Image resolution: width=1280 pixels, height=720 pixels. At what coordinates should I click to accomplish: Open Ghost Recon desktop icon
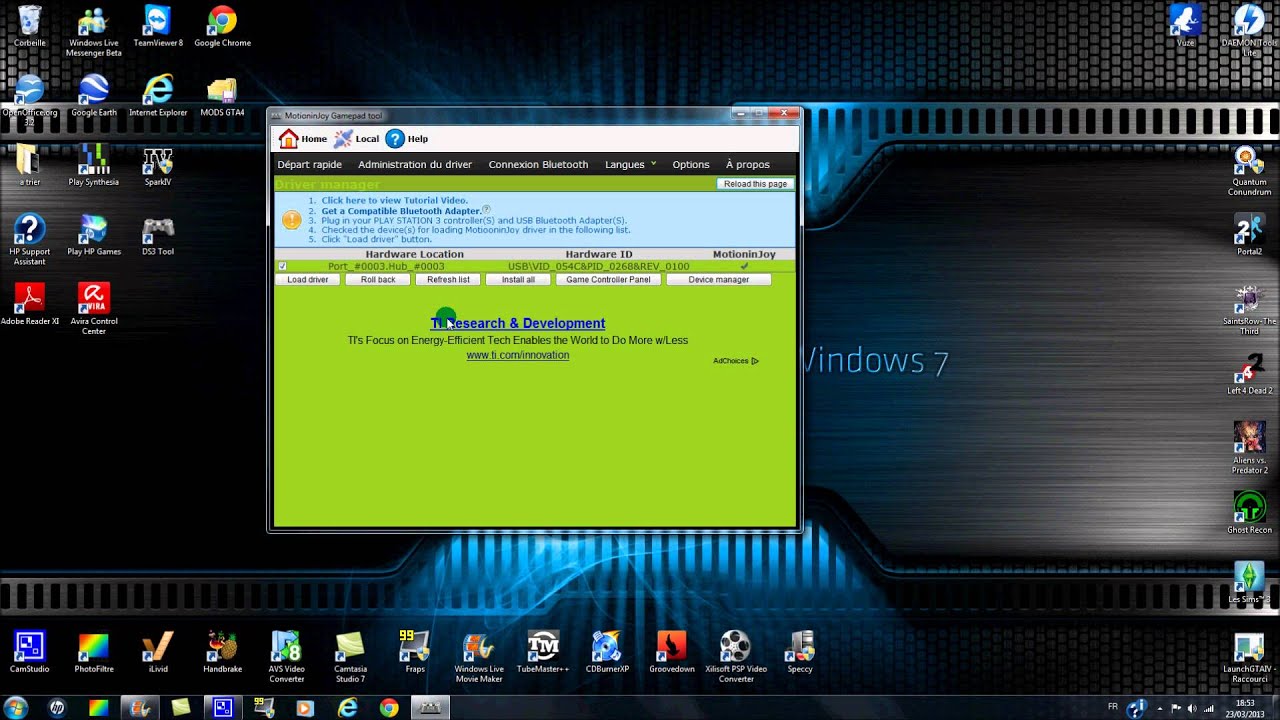pos(1249,513)
